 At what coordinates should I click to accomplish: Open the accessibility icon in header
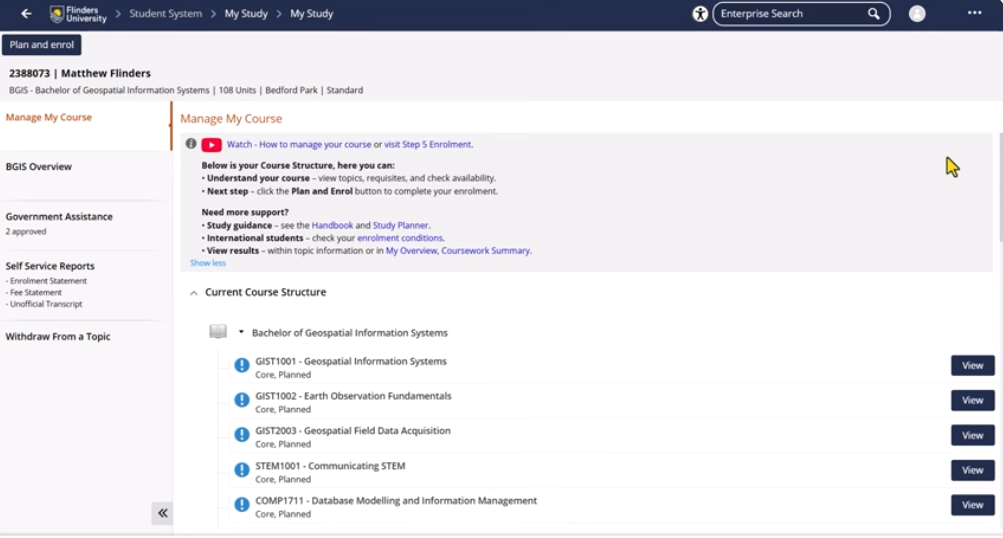click(700, 14)
